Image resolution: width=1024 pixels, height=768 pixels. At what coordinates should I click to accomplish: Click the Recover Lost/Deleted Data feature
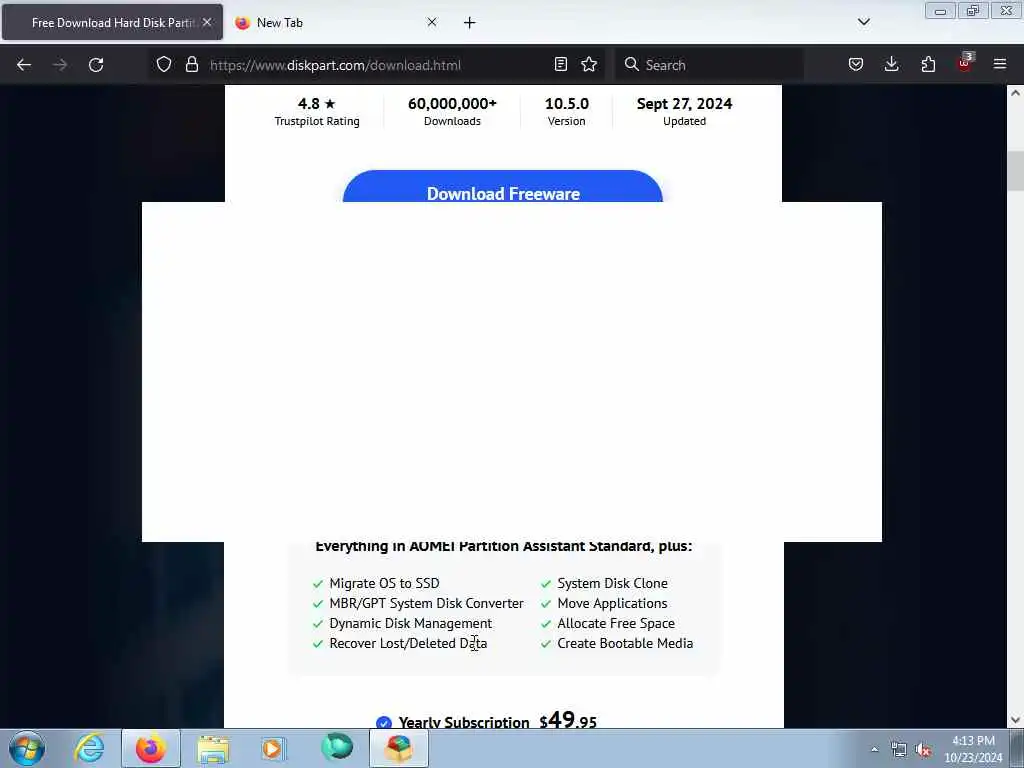[408, 643]
